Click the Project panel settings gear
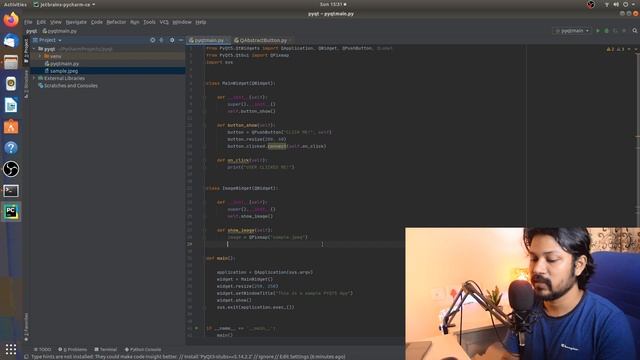The height and width of the screenshot is (360, 640). click(172, 40)
